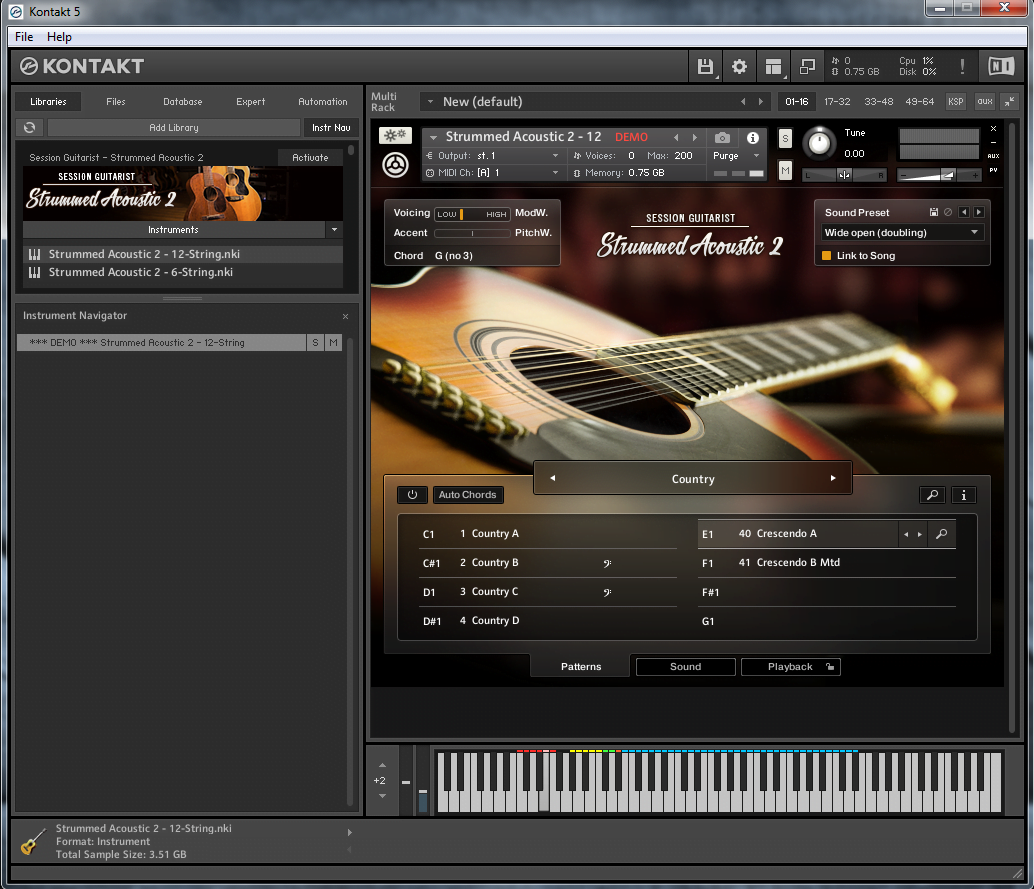Image resolution: width=1034 pixels, height=889 pixels.
Task: Take a snapshot with the camera icon
Action: point(722,138)
